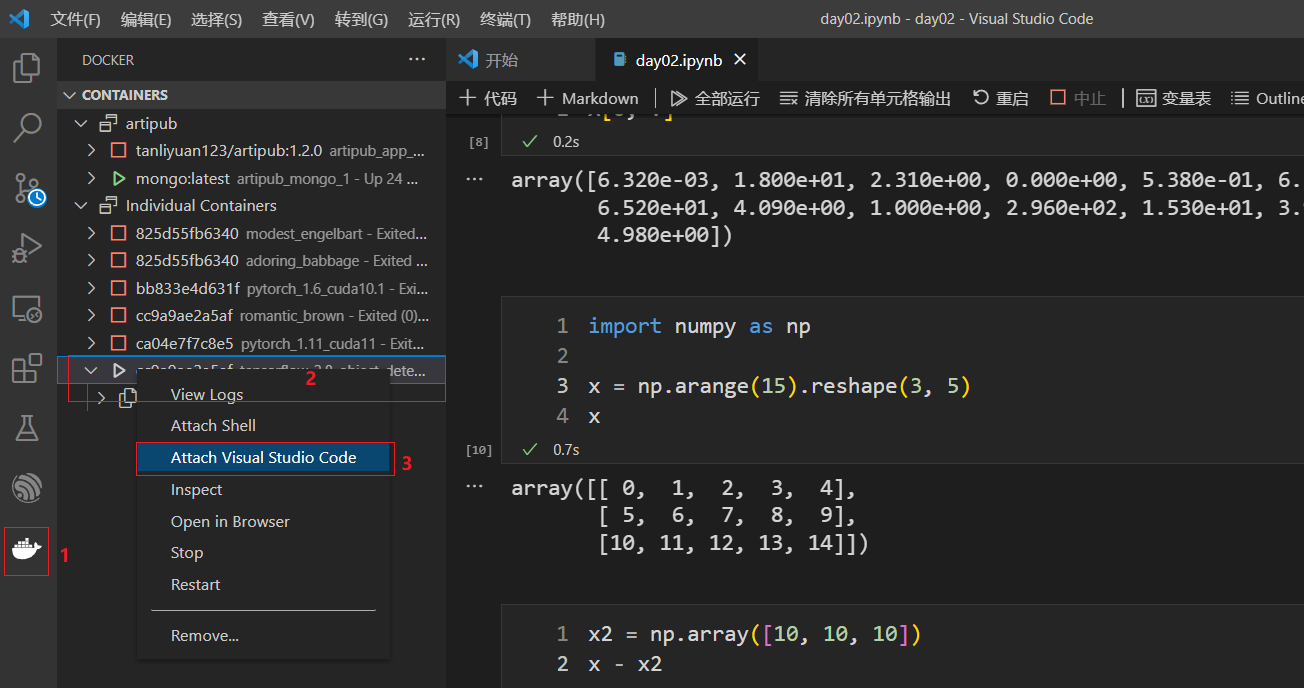The image size is (1304, 688).
Task: Open the Run and Debug view
Action: click(26, 248)
